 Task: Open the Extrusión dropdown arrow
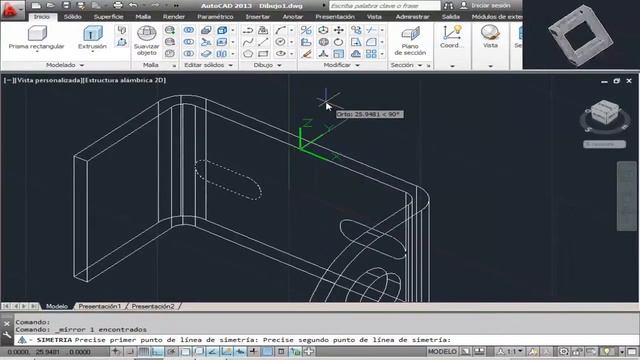click(x=92, y=52)
